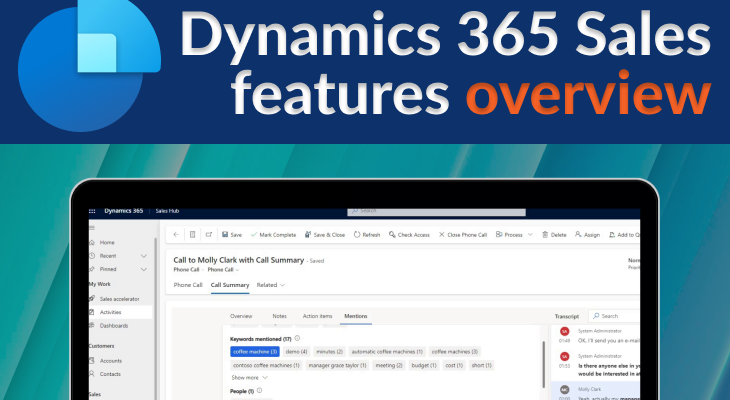Select keyword contoso coffee machines (1)
This screenshot has height=400, width=730.
click(266, 366)
